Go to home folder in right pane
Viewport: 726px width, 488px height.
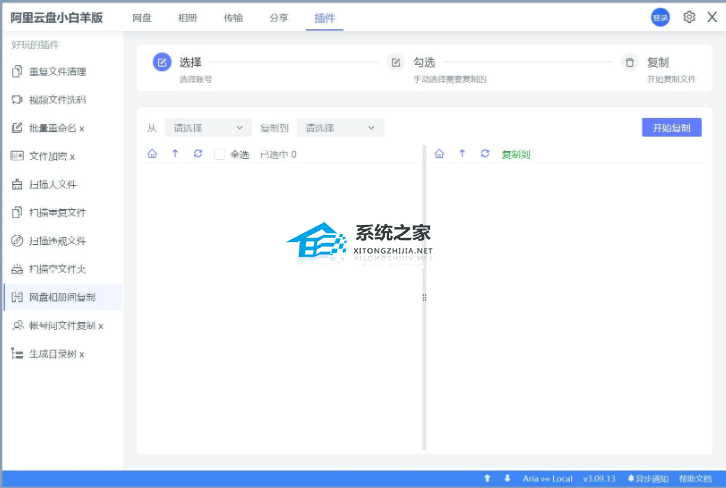pyautogui.click(x=439, y=154)
